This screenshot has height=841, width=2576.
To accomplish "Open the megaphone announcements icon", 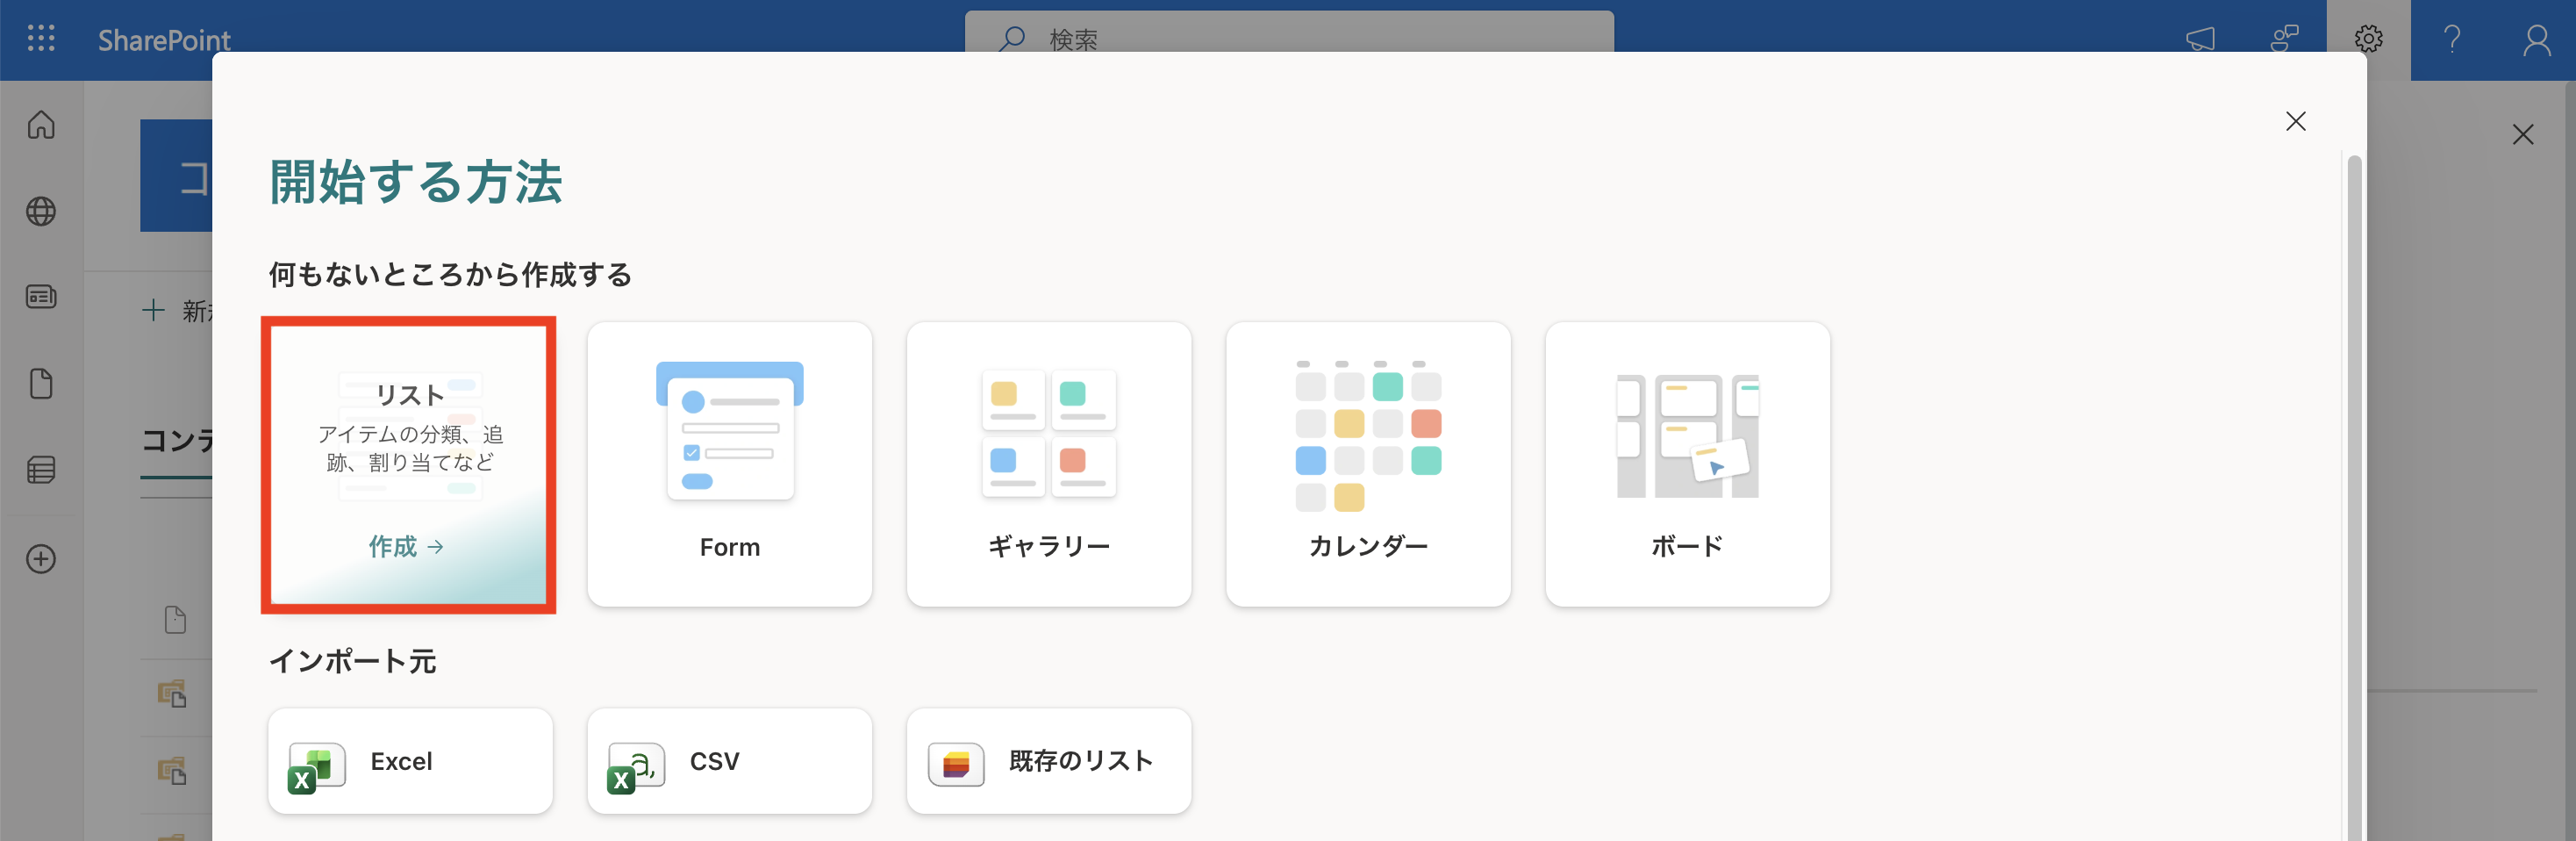I will tap(2200, 39).
